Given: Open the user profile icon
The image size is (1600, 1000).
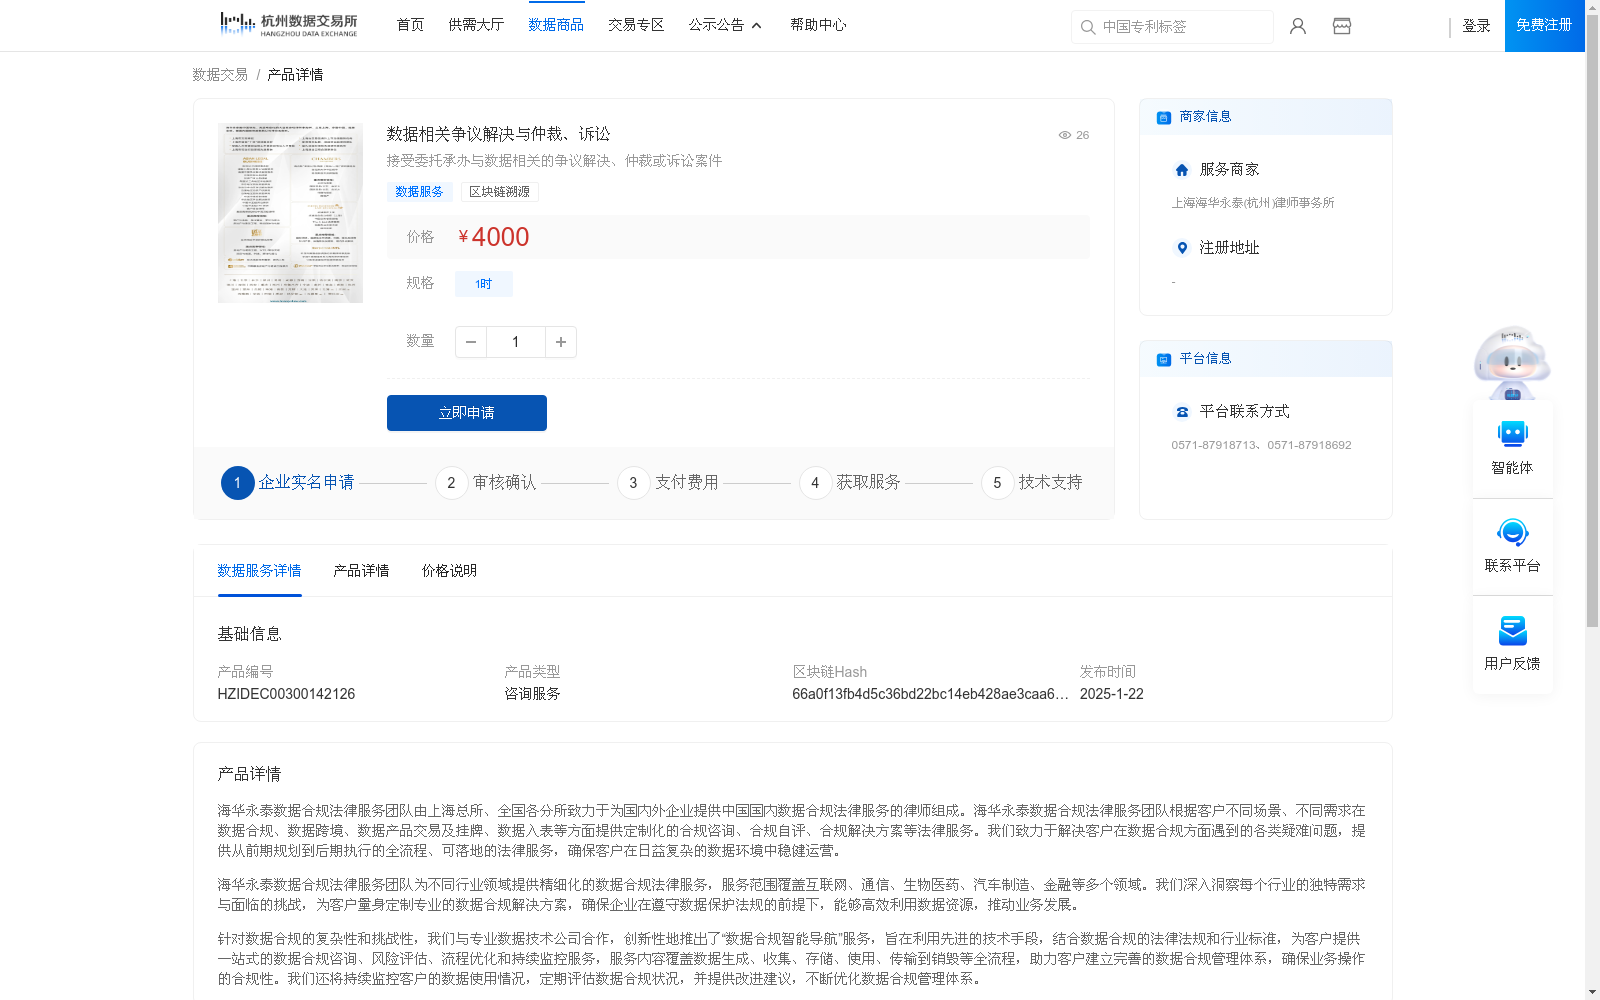Looking at the screenshot, I should (x=1298, y=26).
